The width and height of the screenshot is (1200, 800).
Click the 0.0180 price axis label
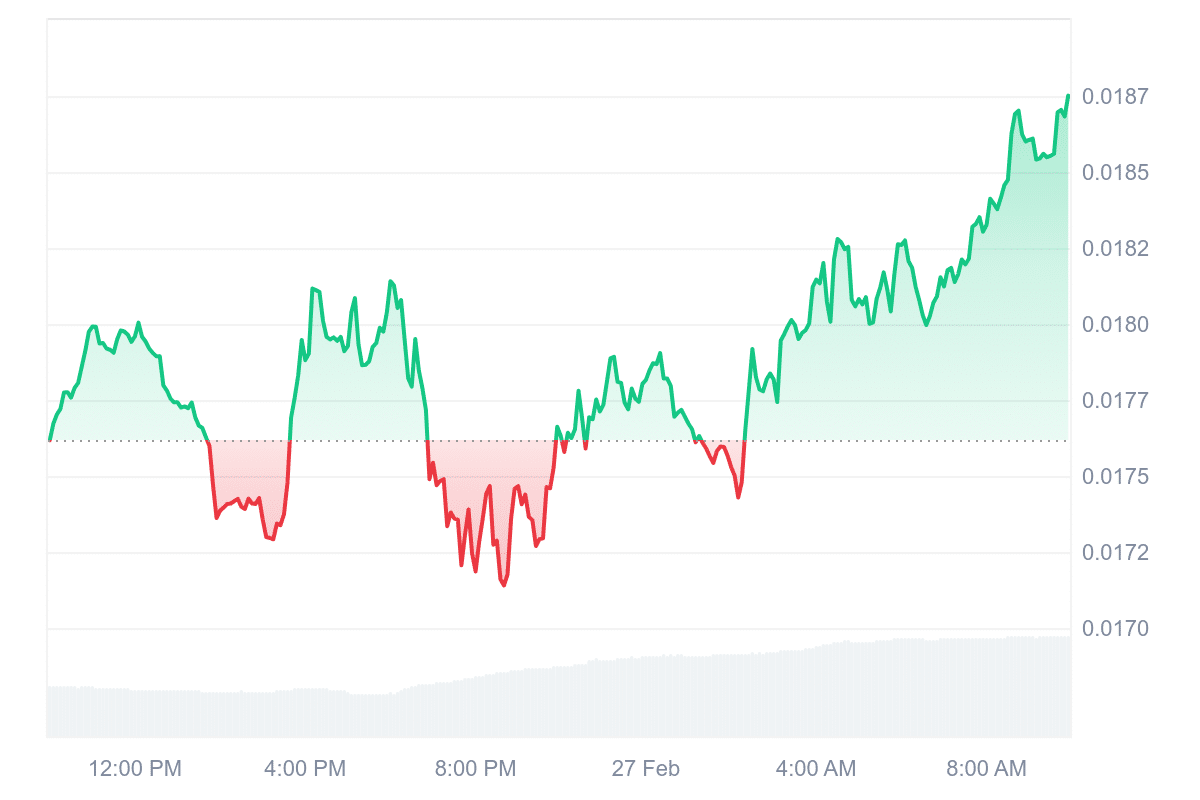point(1115,325)
